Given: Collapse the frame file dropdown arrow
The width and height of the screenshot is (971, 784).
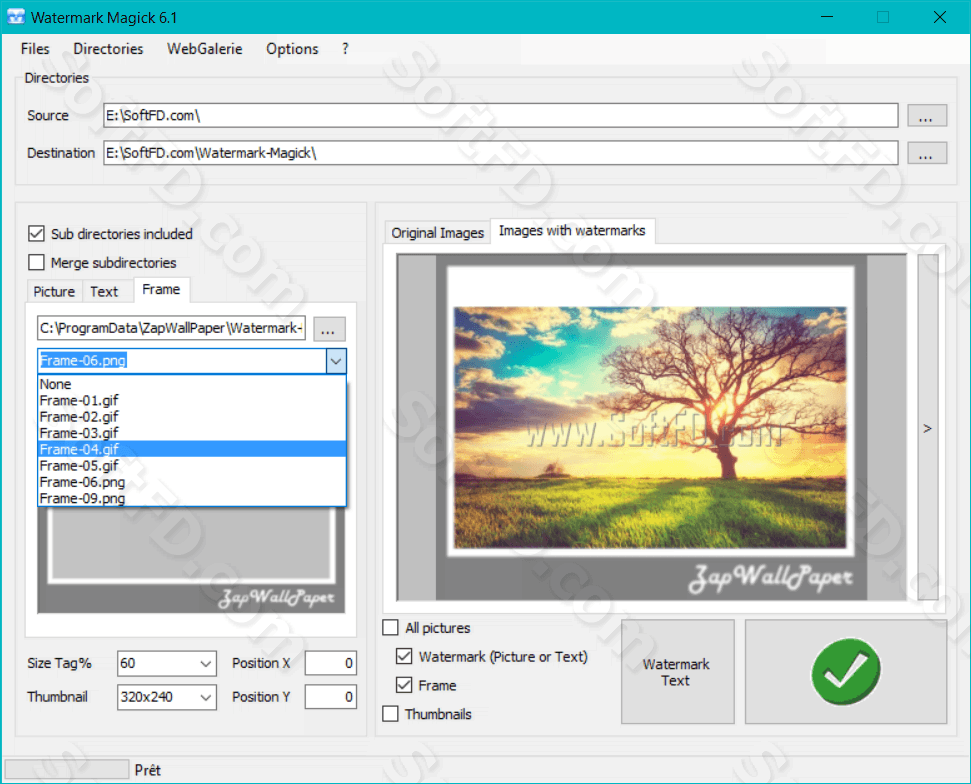Looking at the screenshot, I should click(x=336, y=361).
